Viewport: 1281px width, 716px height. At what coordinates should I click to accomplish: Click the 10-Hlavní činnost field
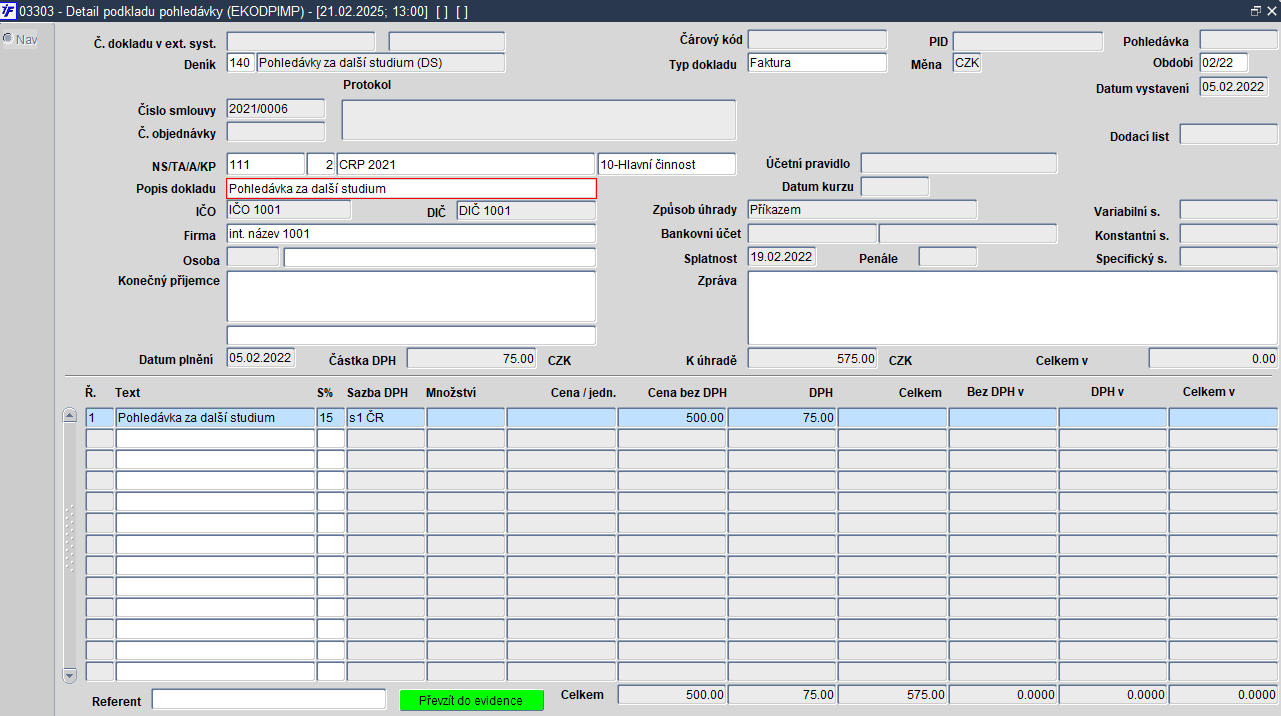click(666, 163)
